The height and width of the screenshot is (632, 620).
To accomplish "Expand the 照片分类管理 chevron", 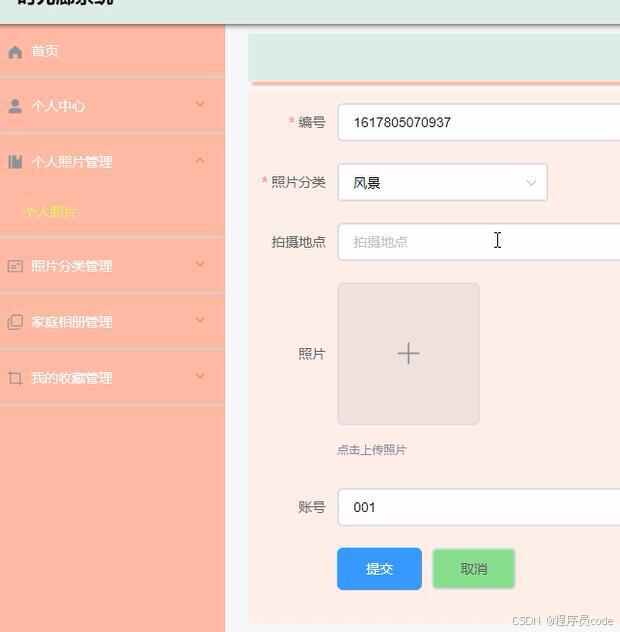I will pos(200,264).
